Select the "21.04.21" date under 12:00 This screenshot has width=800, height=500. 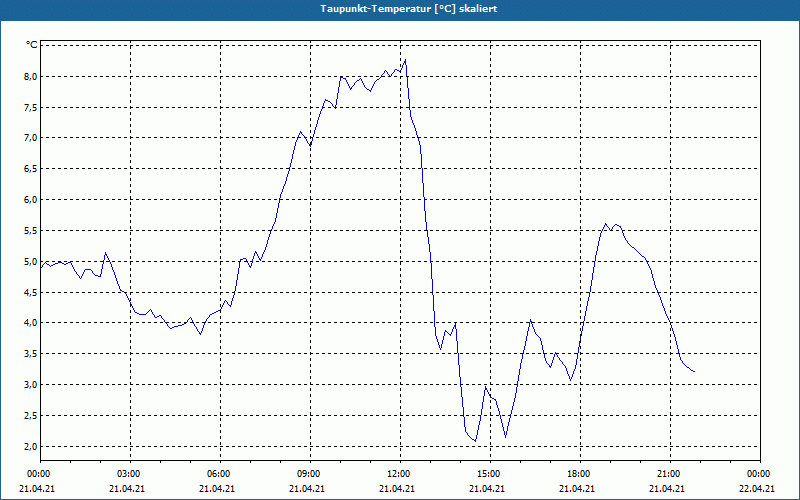coord(397,488)
